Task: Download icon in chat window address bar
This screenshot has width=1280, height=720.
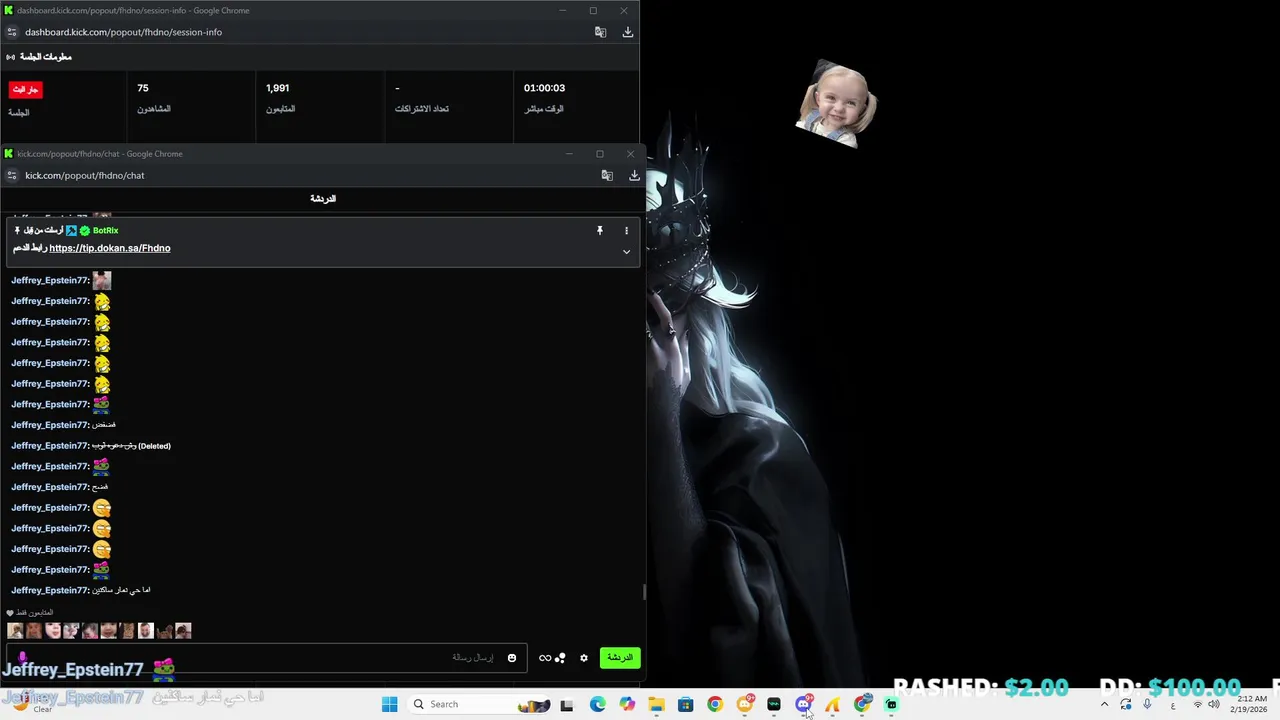Action: [x=634, y=175]
